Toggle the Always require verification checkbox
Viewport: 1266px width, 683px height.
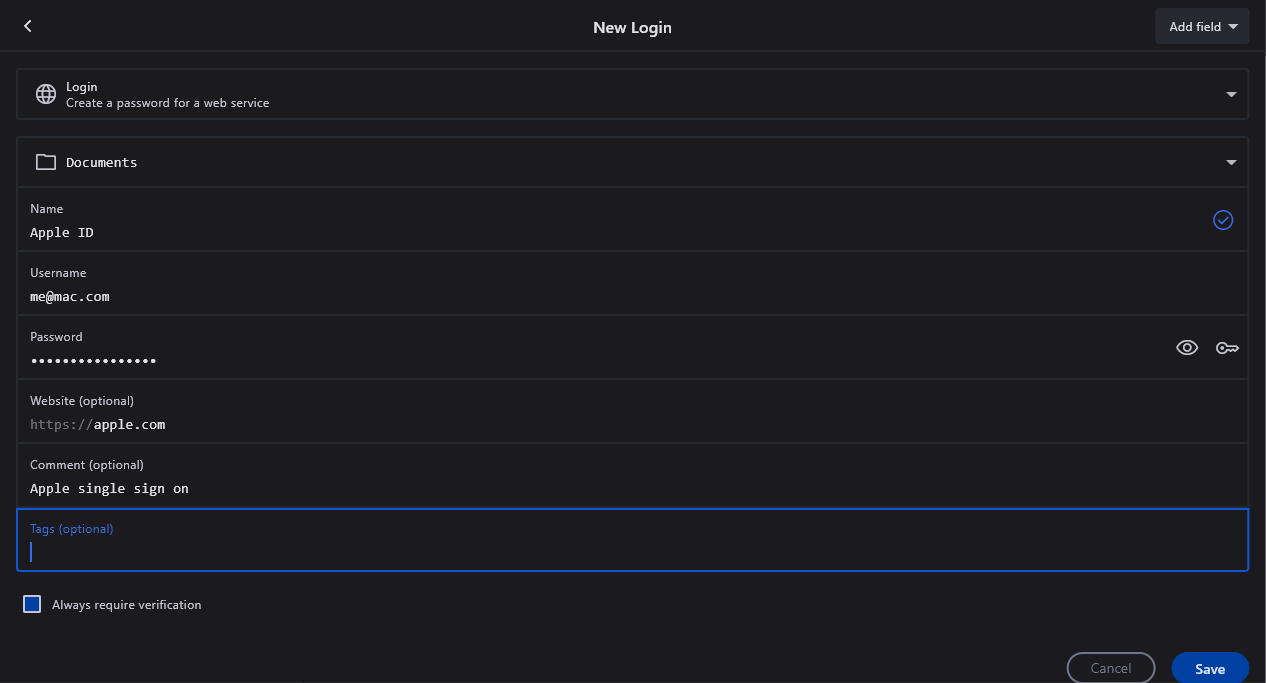32,604
